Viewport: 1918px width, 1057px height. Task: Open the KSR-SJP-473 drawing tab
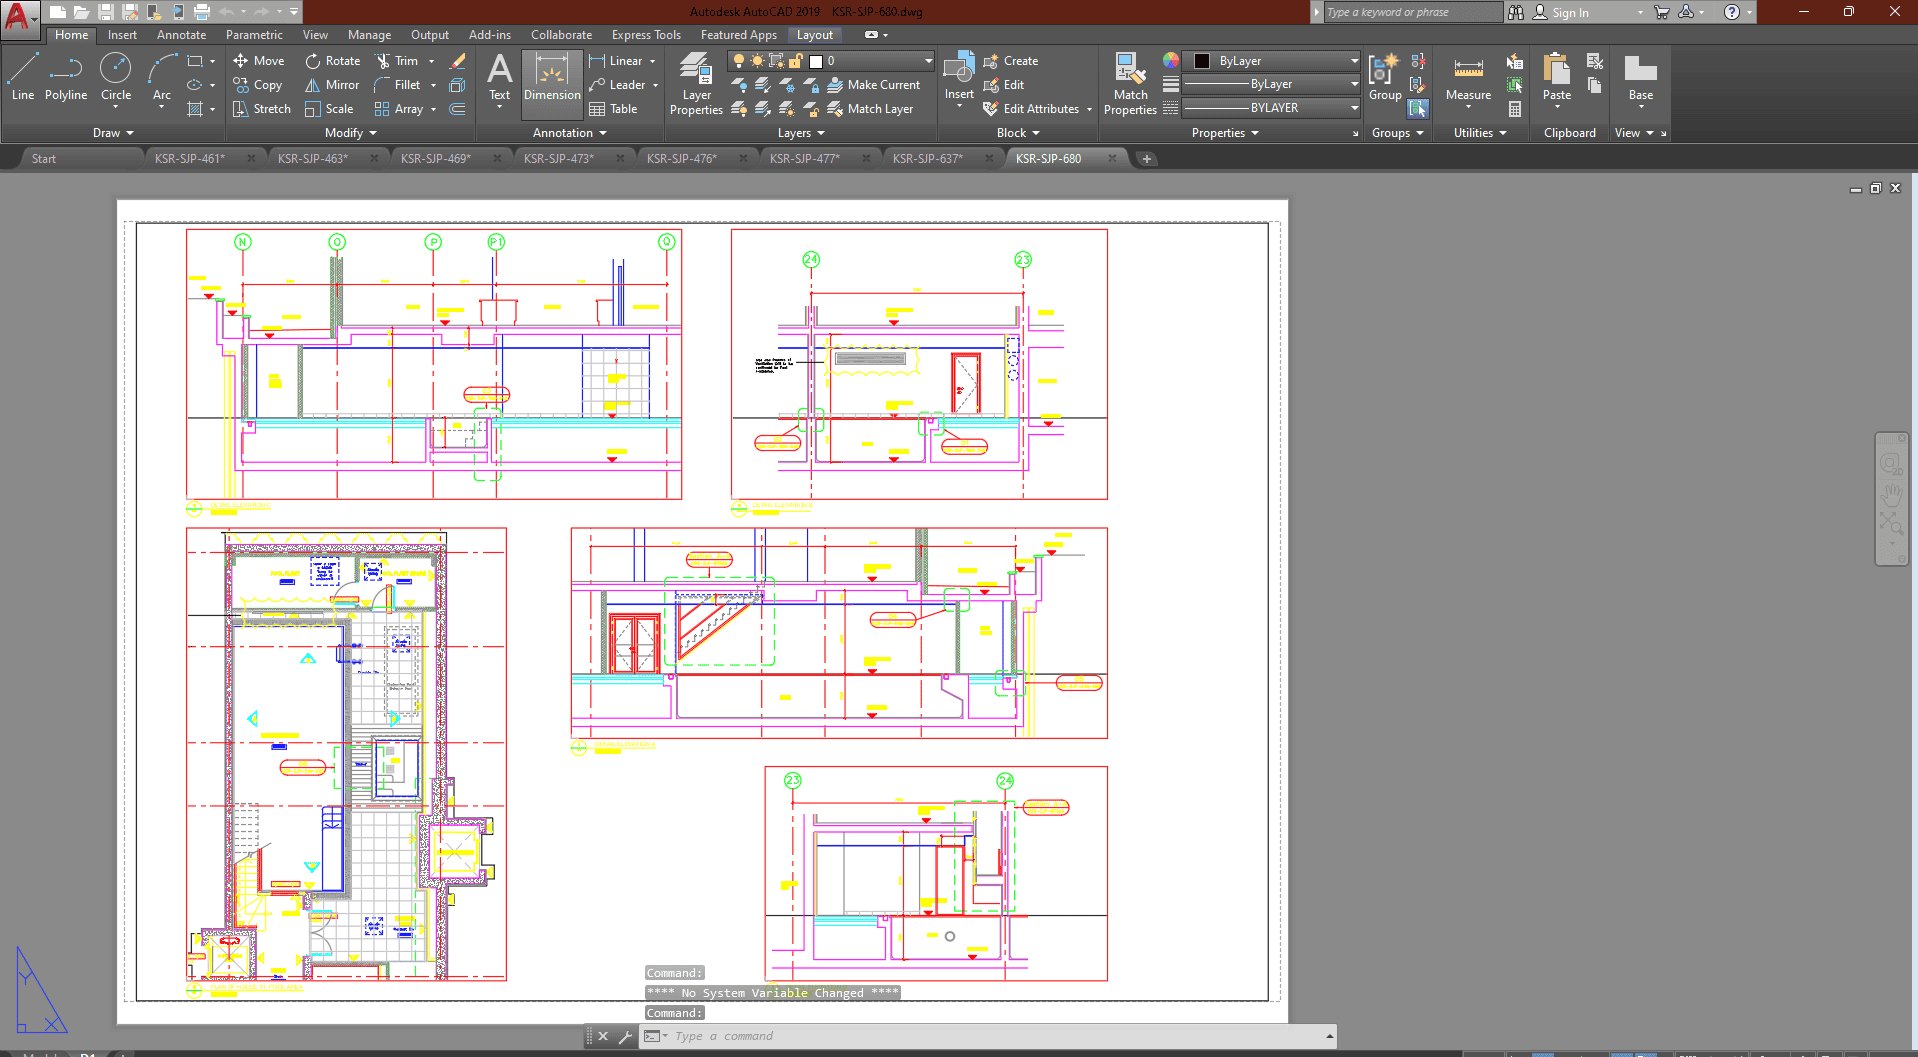[x=559, y=159]
